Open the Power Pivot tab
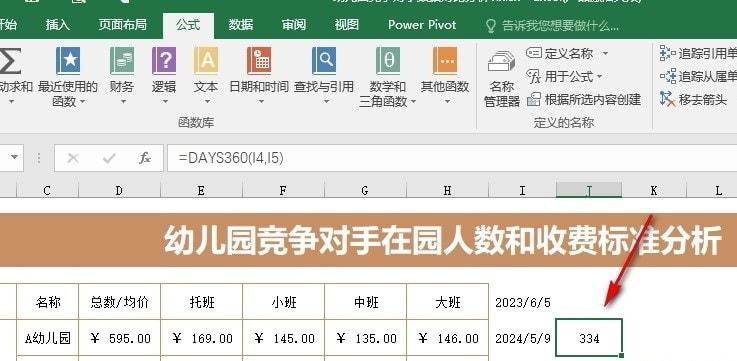This screenshot has height=361, width=737. 422,24
